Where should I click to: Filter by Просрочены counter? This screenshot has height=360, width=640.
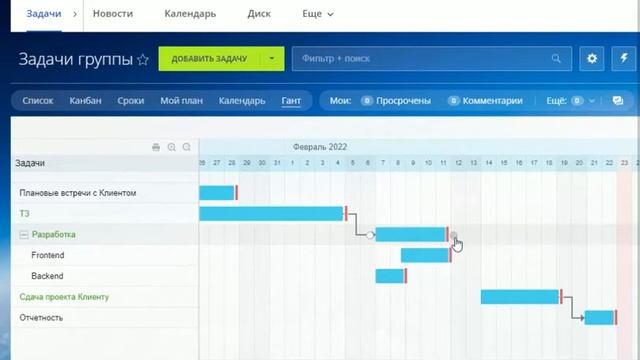(396, 101)
